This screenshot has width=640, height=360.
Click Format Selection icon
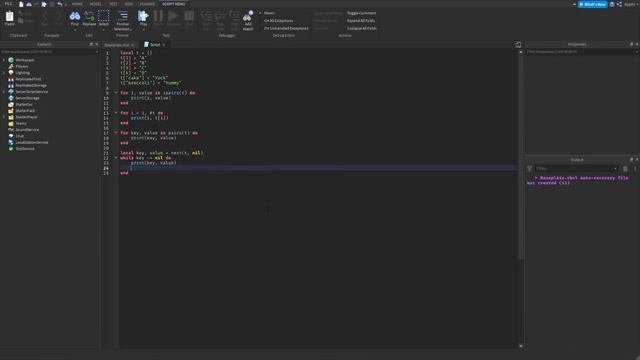pyautogui.click(x=122, y=17)
